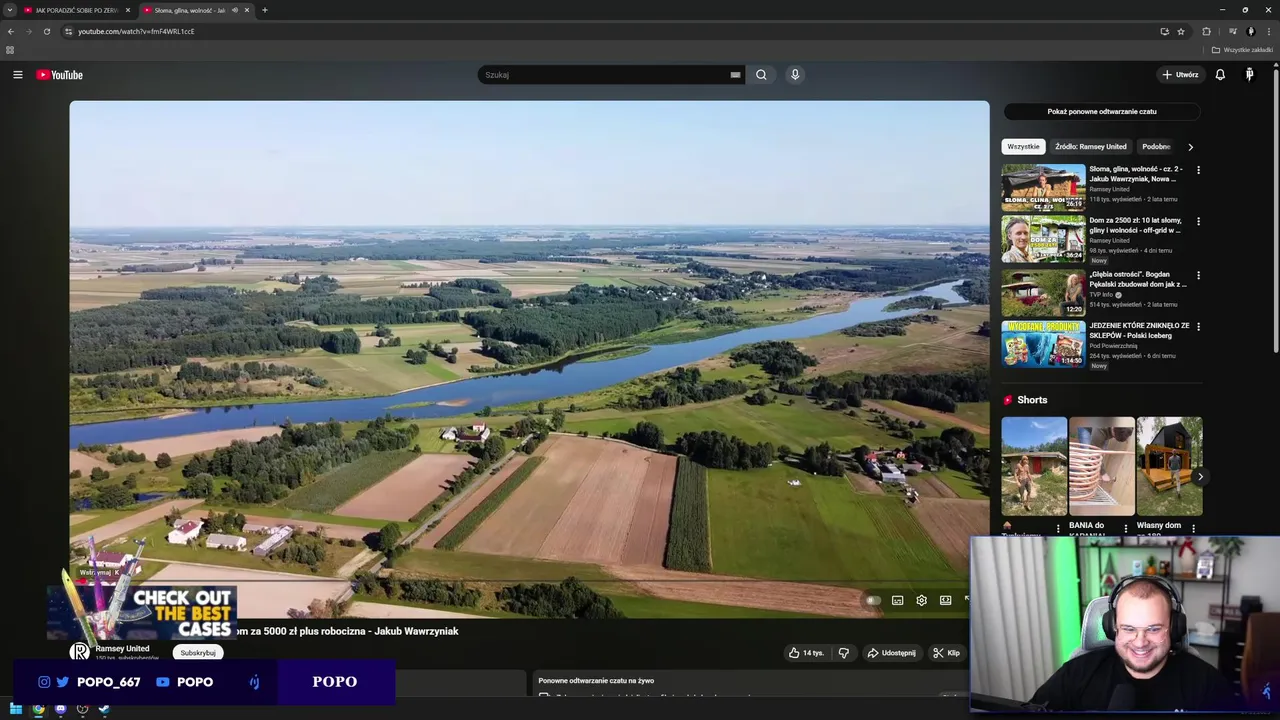Go back with the browser back arrow

tap(11, 31)
